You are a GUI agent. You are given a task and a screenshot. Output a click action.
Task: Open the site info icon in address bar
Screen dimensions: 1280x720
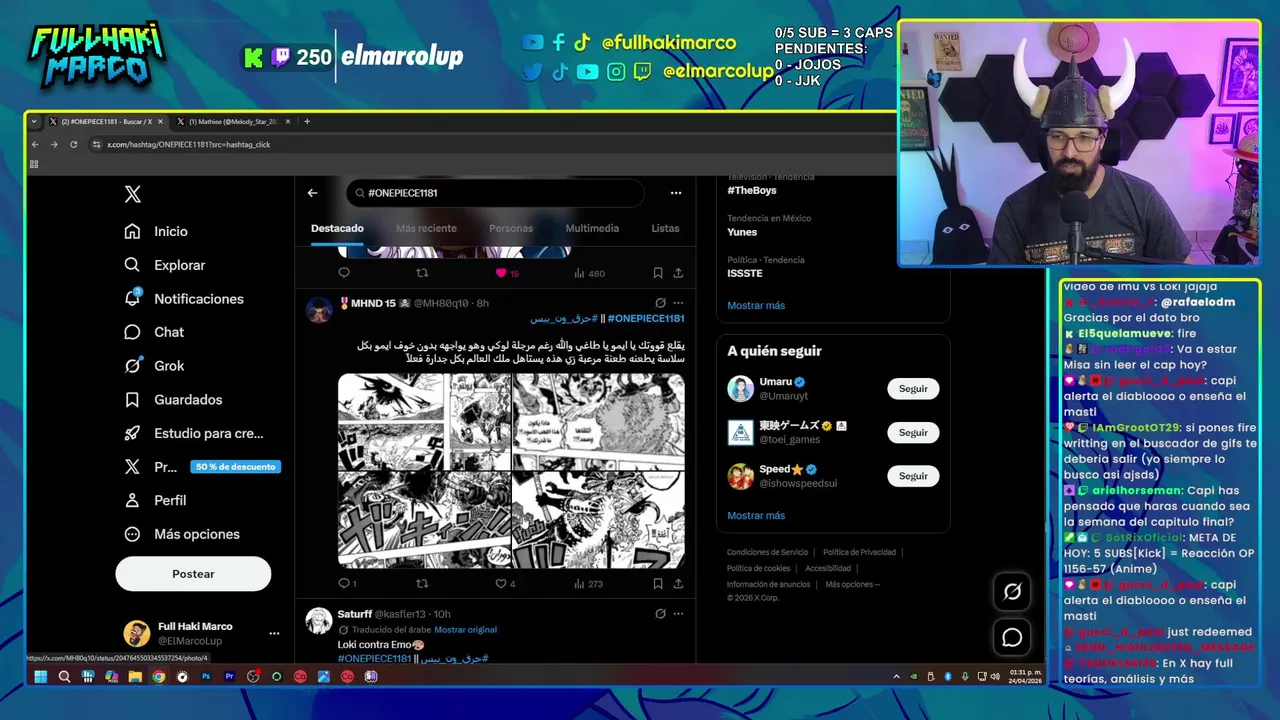(97, 144)
